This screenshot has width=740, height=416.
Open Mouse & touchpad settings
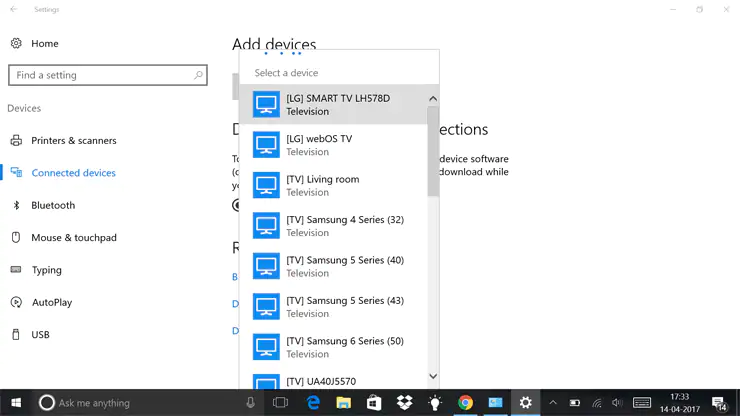point(73,238)
